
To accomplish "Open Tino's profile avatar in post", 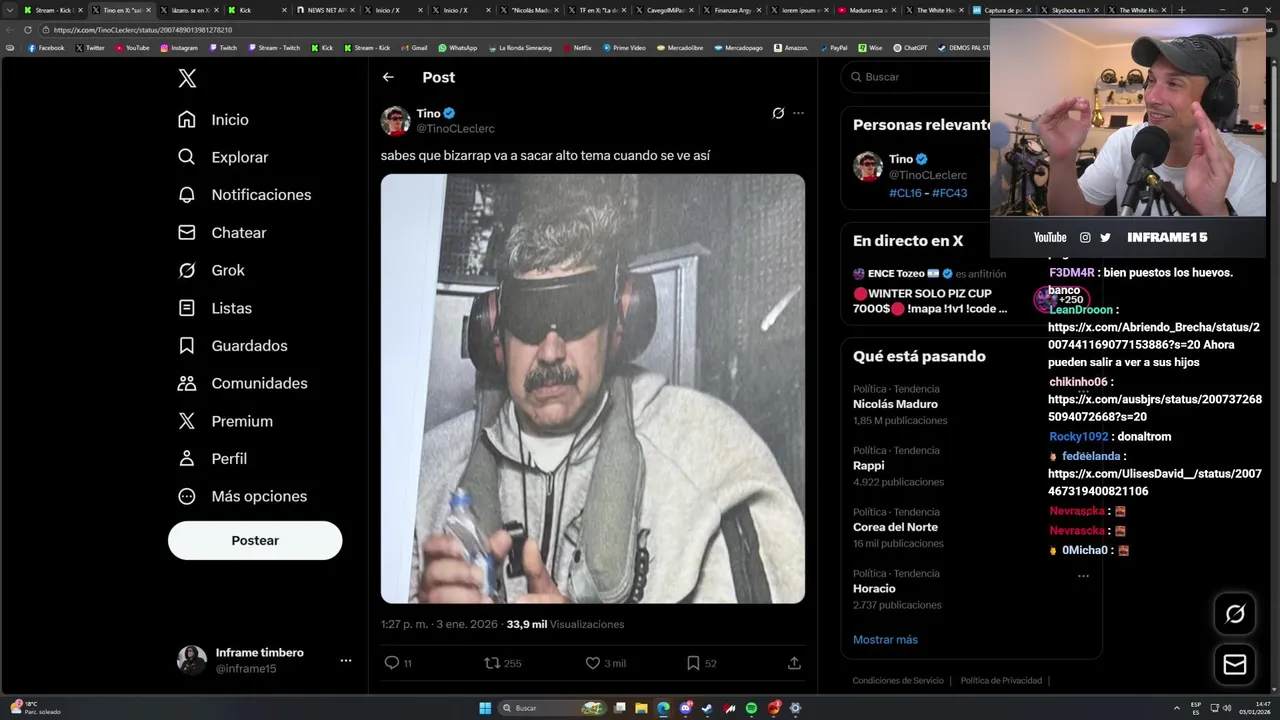I will point(395,121).
